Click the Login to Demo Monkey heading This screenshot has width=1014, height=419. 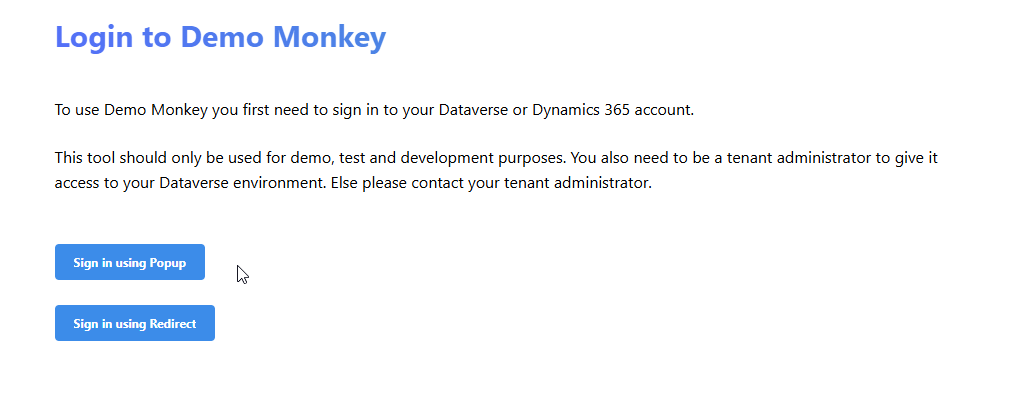220,37
